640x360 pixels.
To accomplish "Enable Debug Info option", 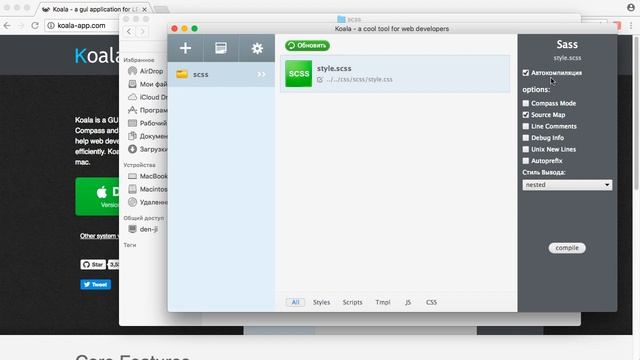I will [x=526, y=138].
